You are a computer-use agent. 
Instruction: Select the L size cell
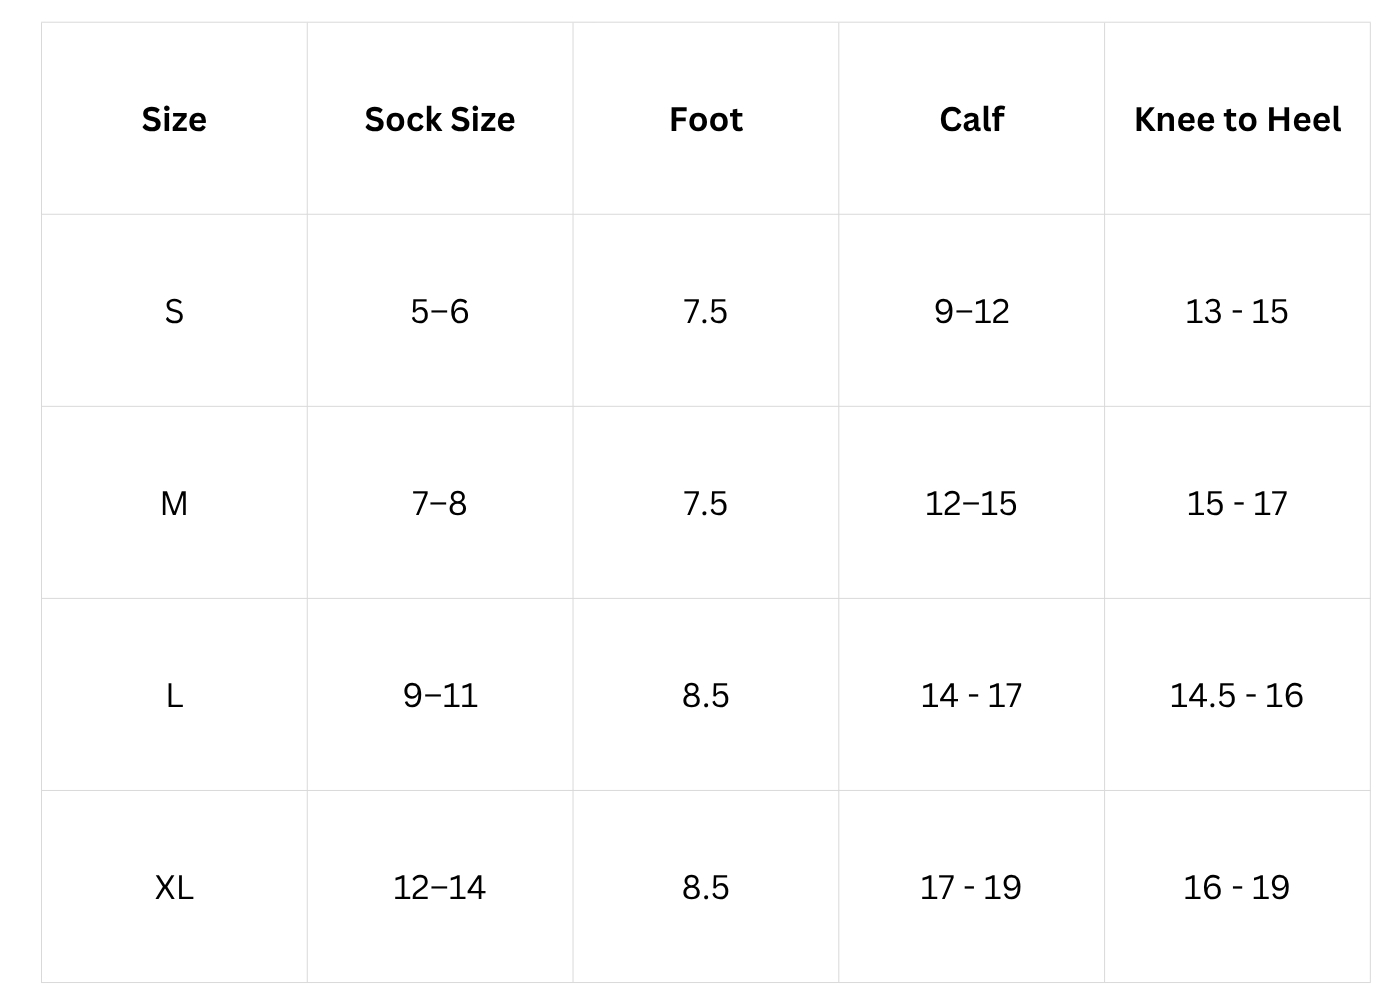pos(174,695)
